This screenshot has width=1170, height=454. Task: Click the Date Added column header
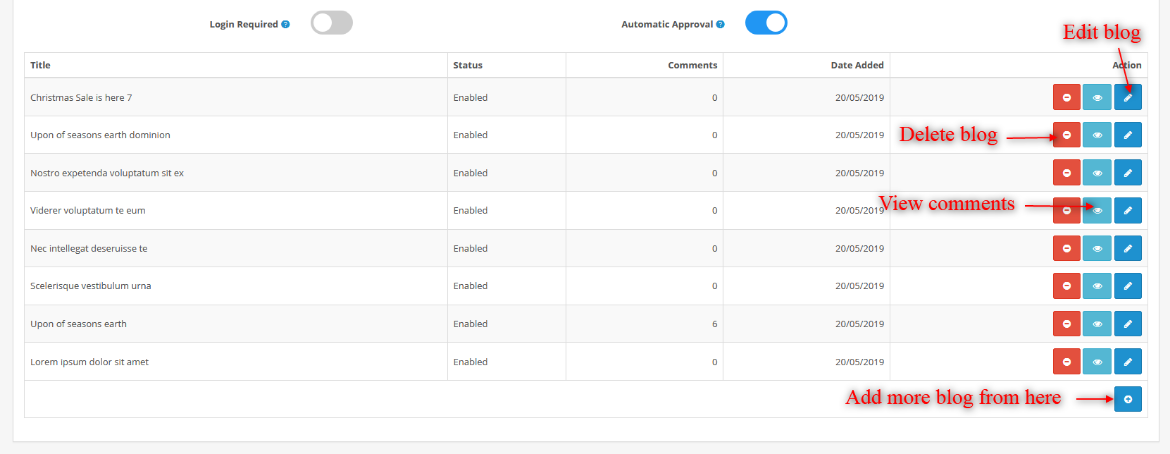pyautogui.click(x=857, y=65)
